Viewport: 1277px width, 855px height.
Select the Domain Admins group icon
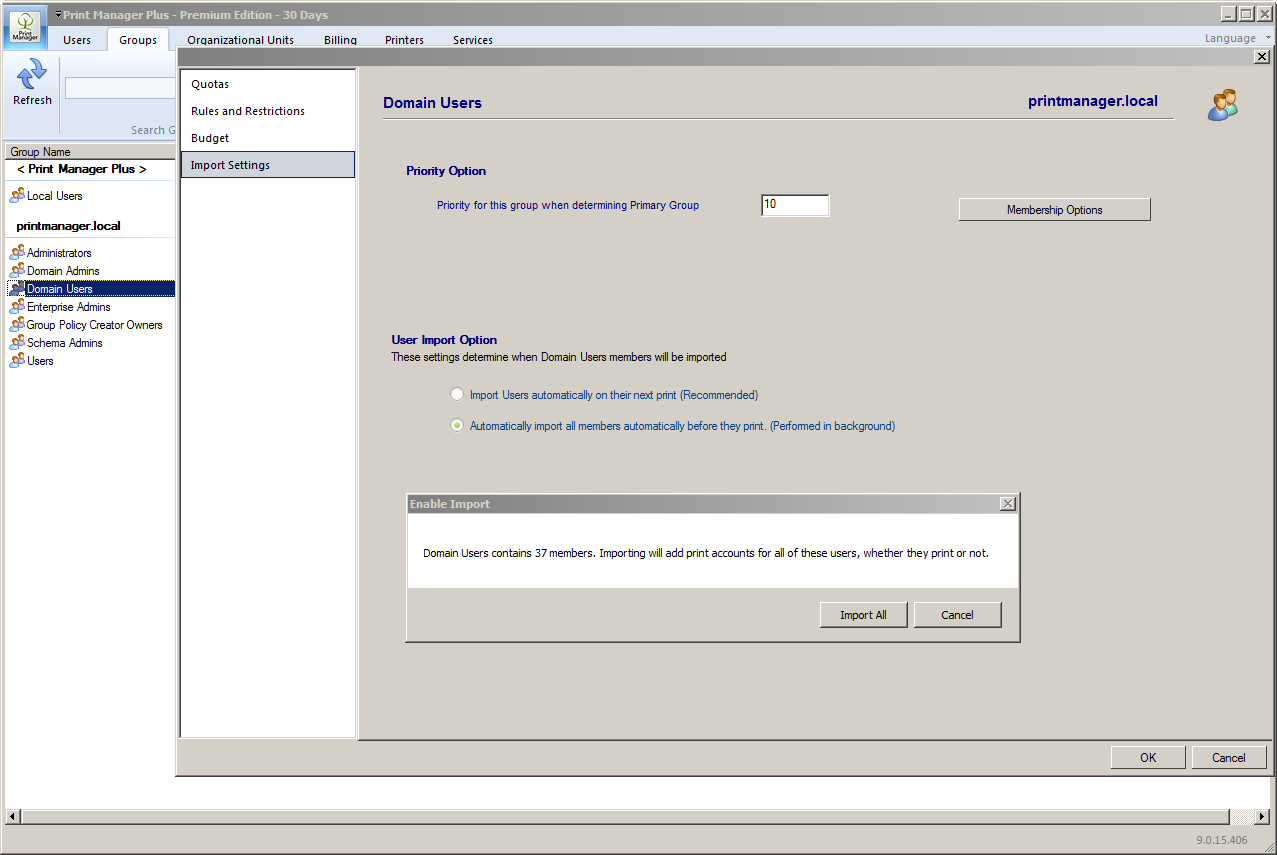tap(17, 271)
